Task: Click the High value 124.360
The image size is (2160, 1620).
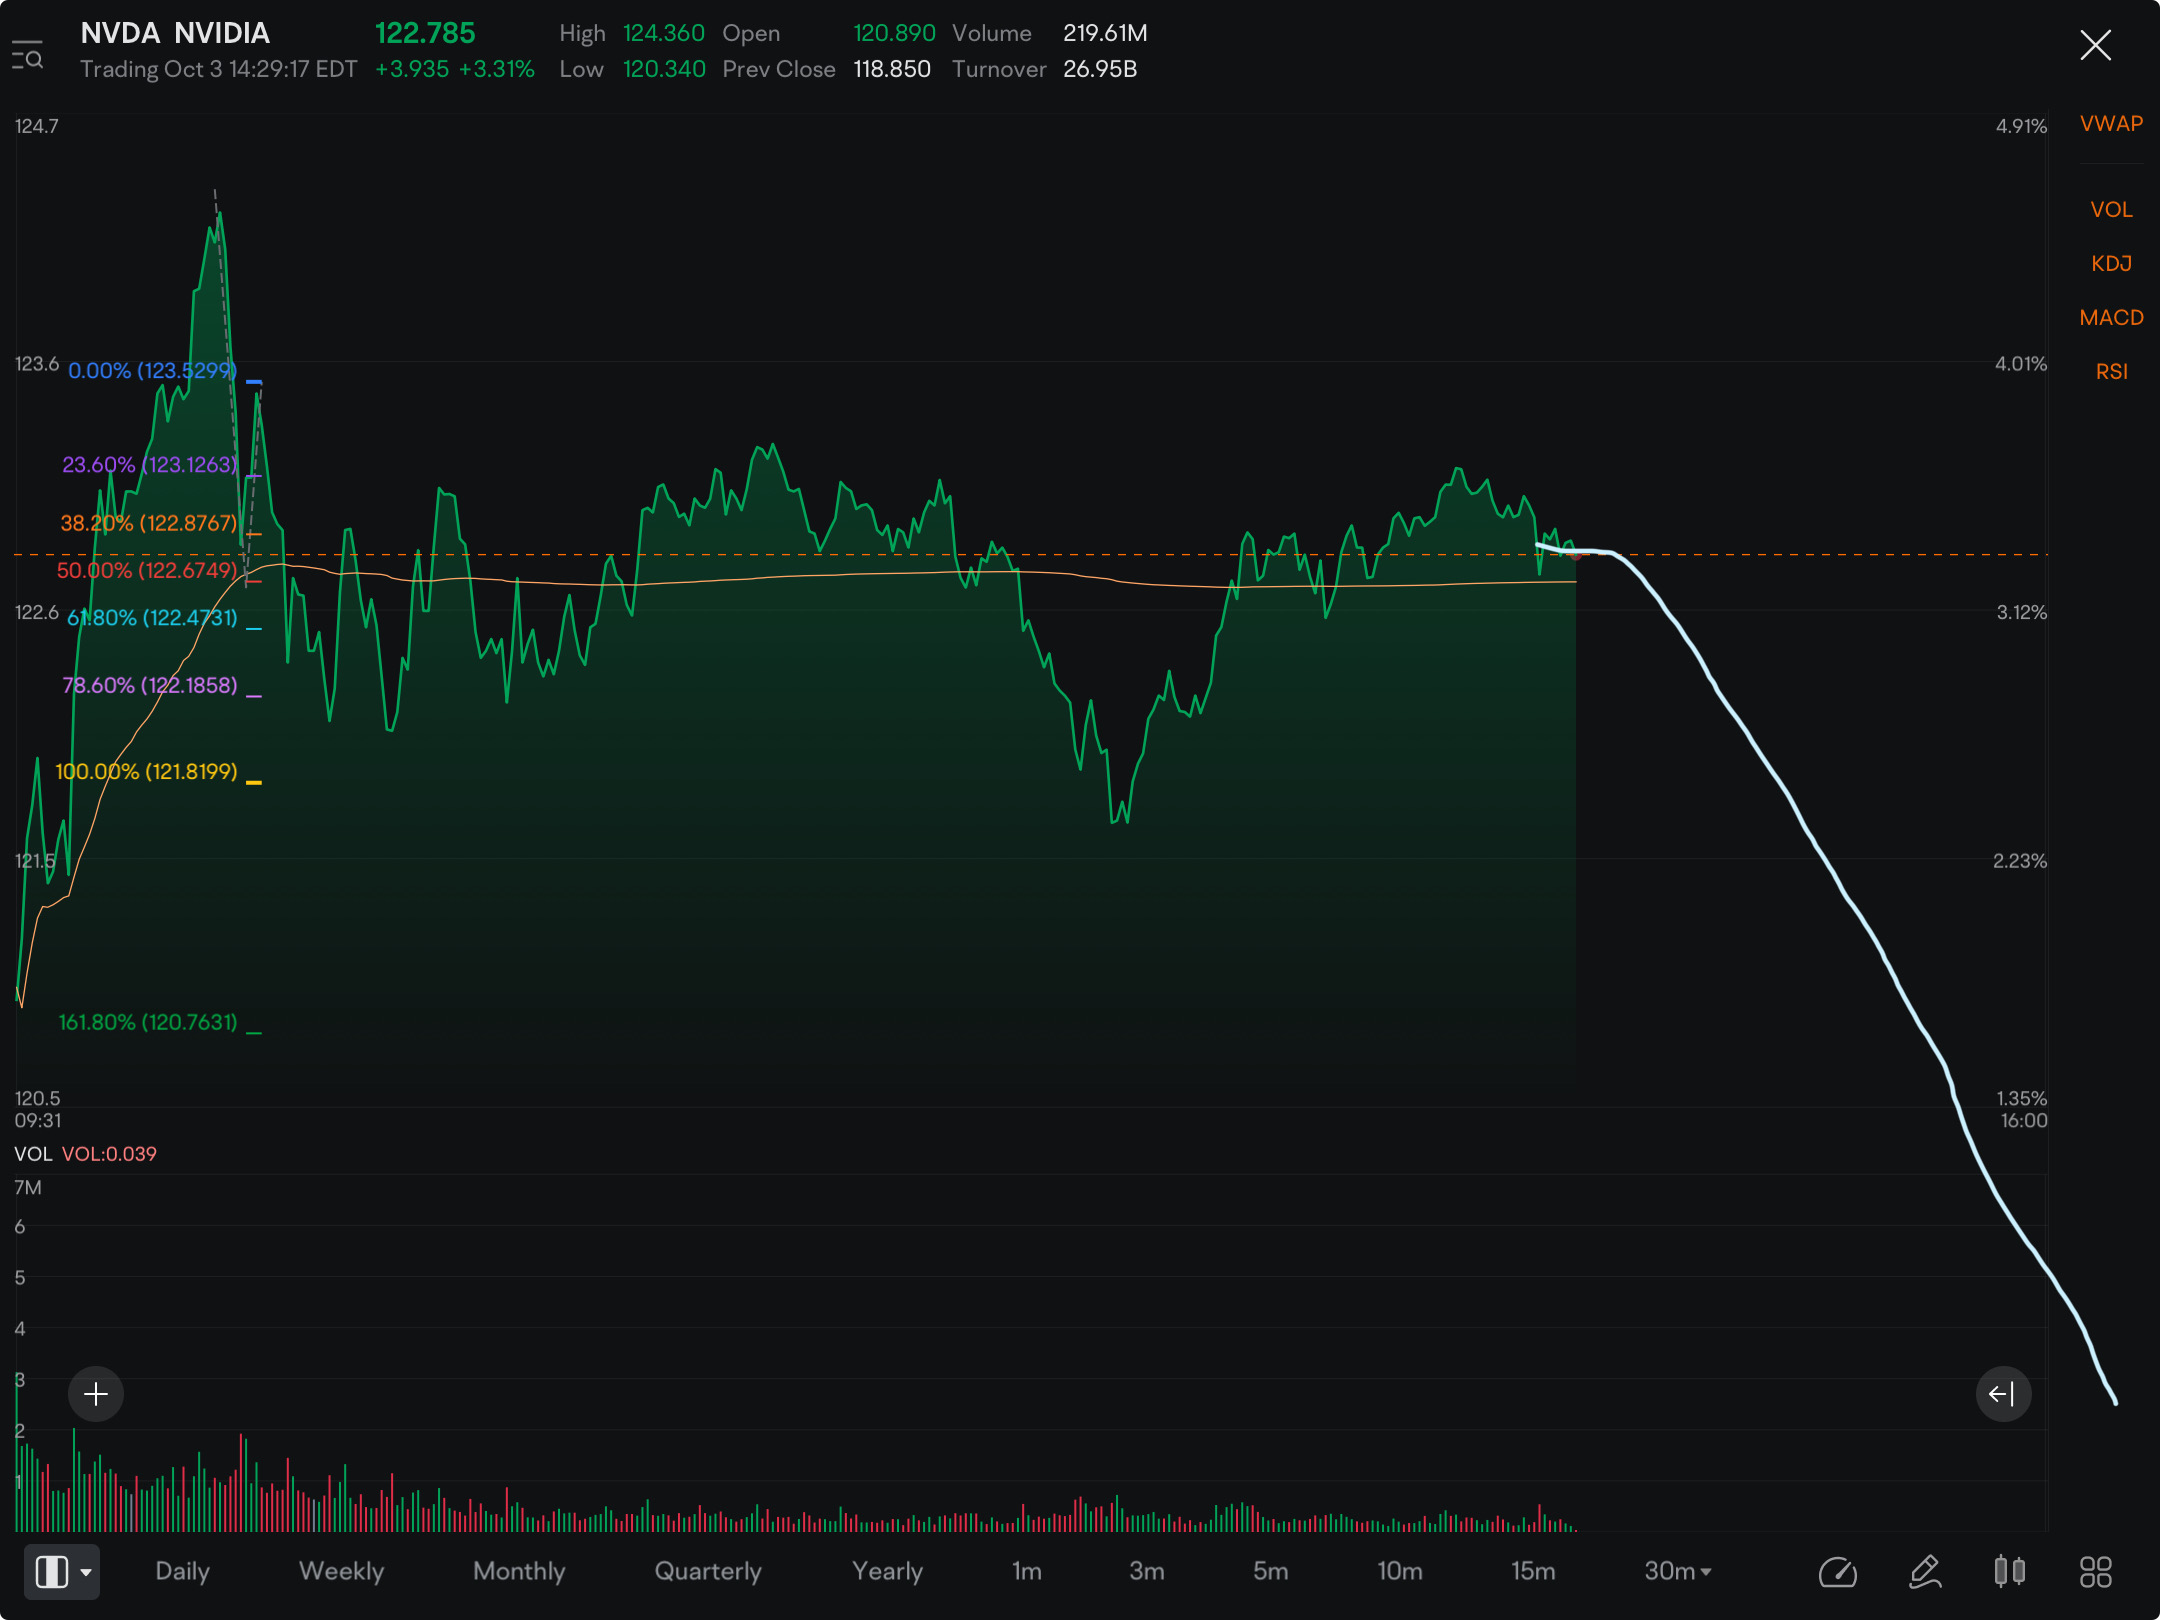Action: point(664,33)
